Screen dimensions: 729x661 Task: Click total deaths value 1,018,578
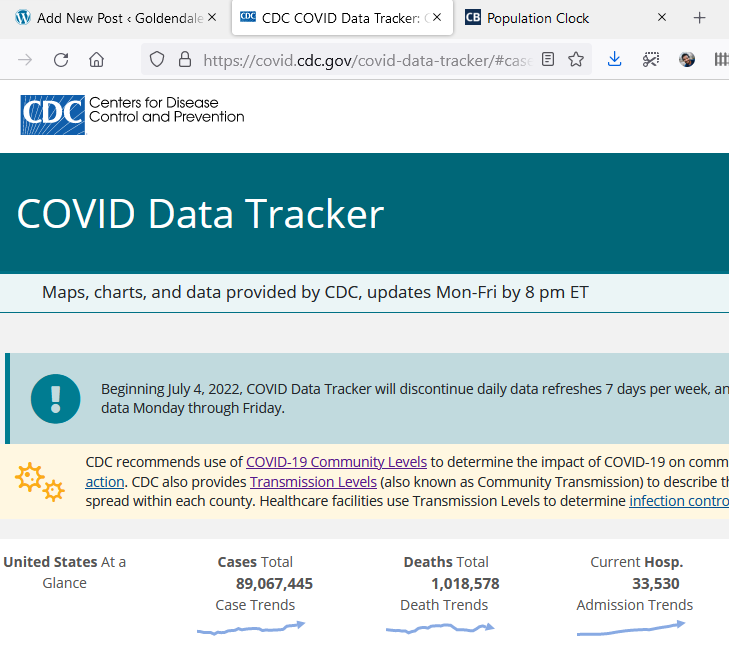click(x=465, y=584)
